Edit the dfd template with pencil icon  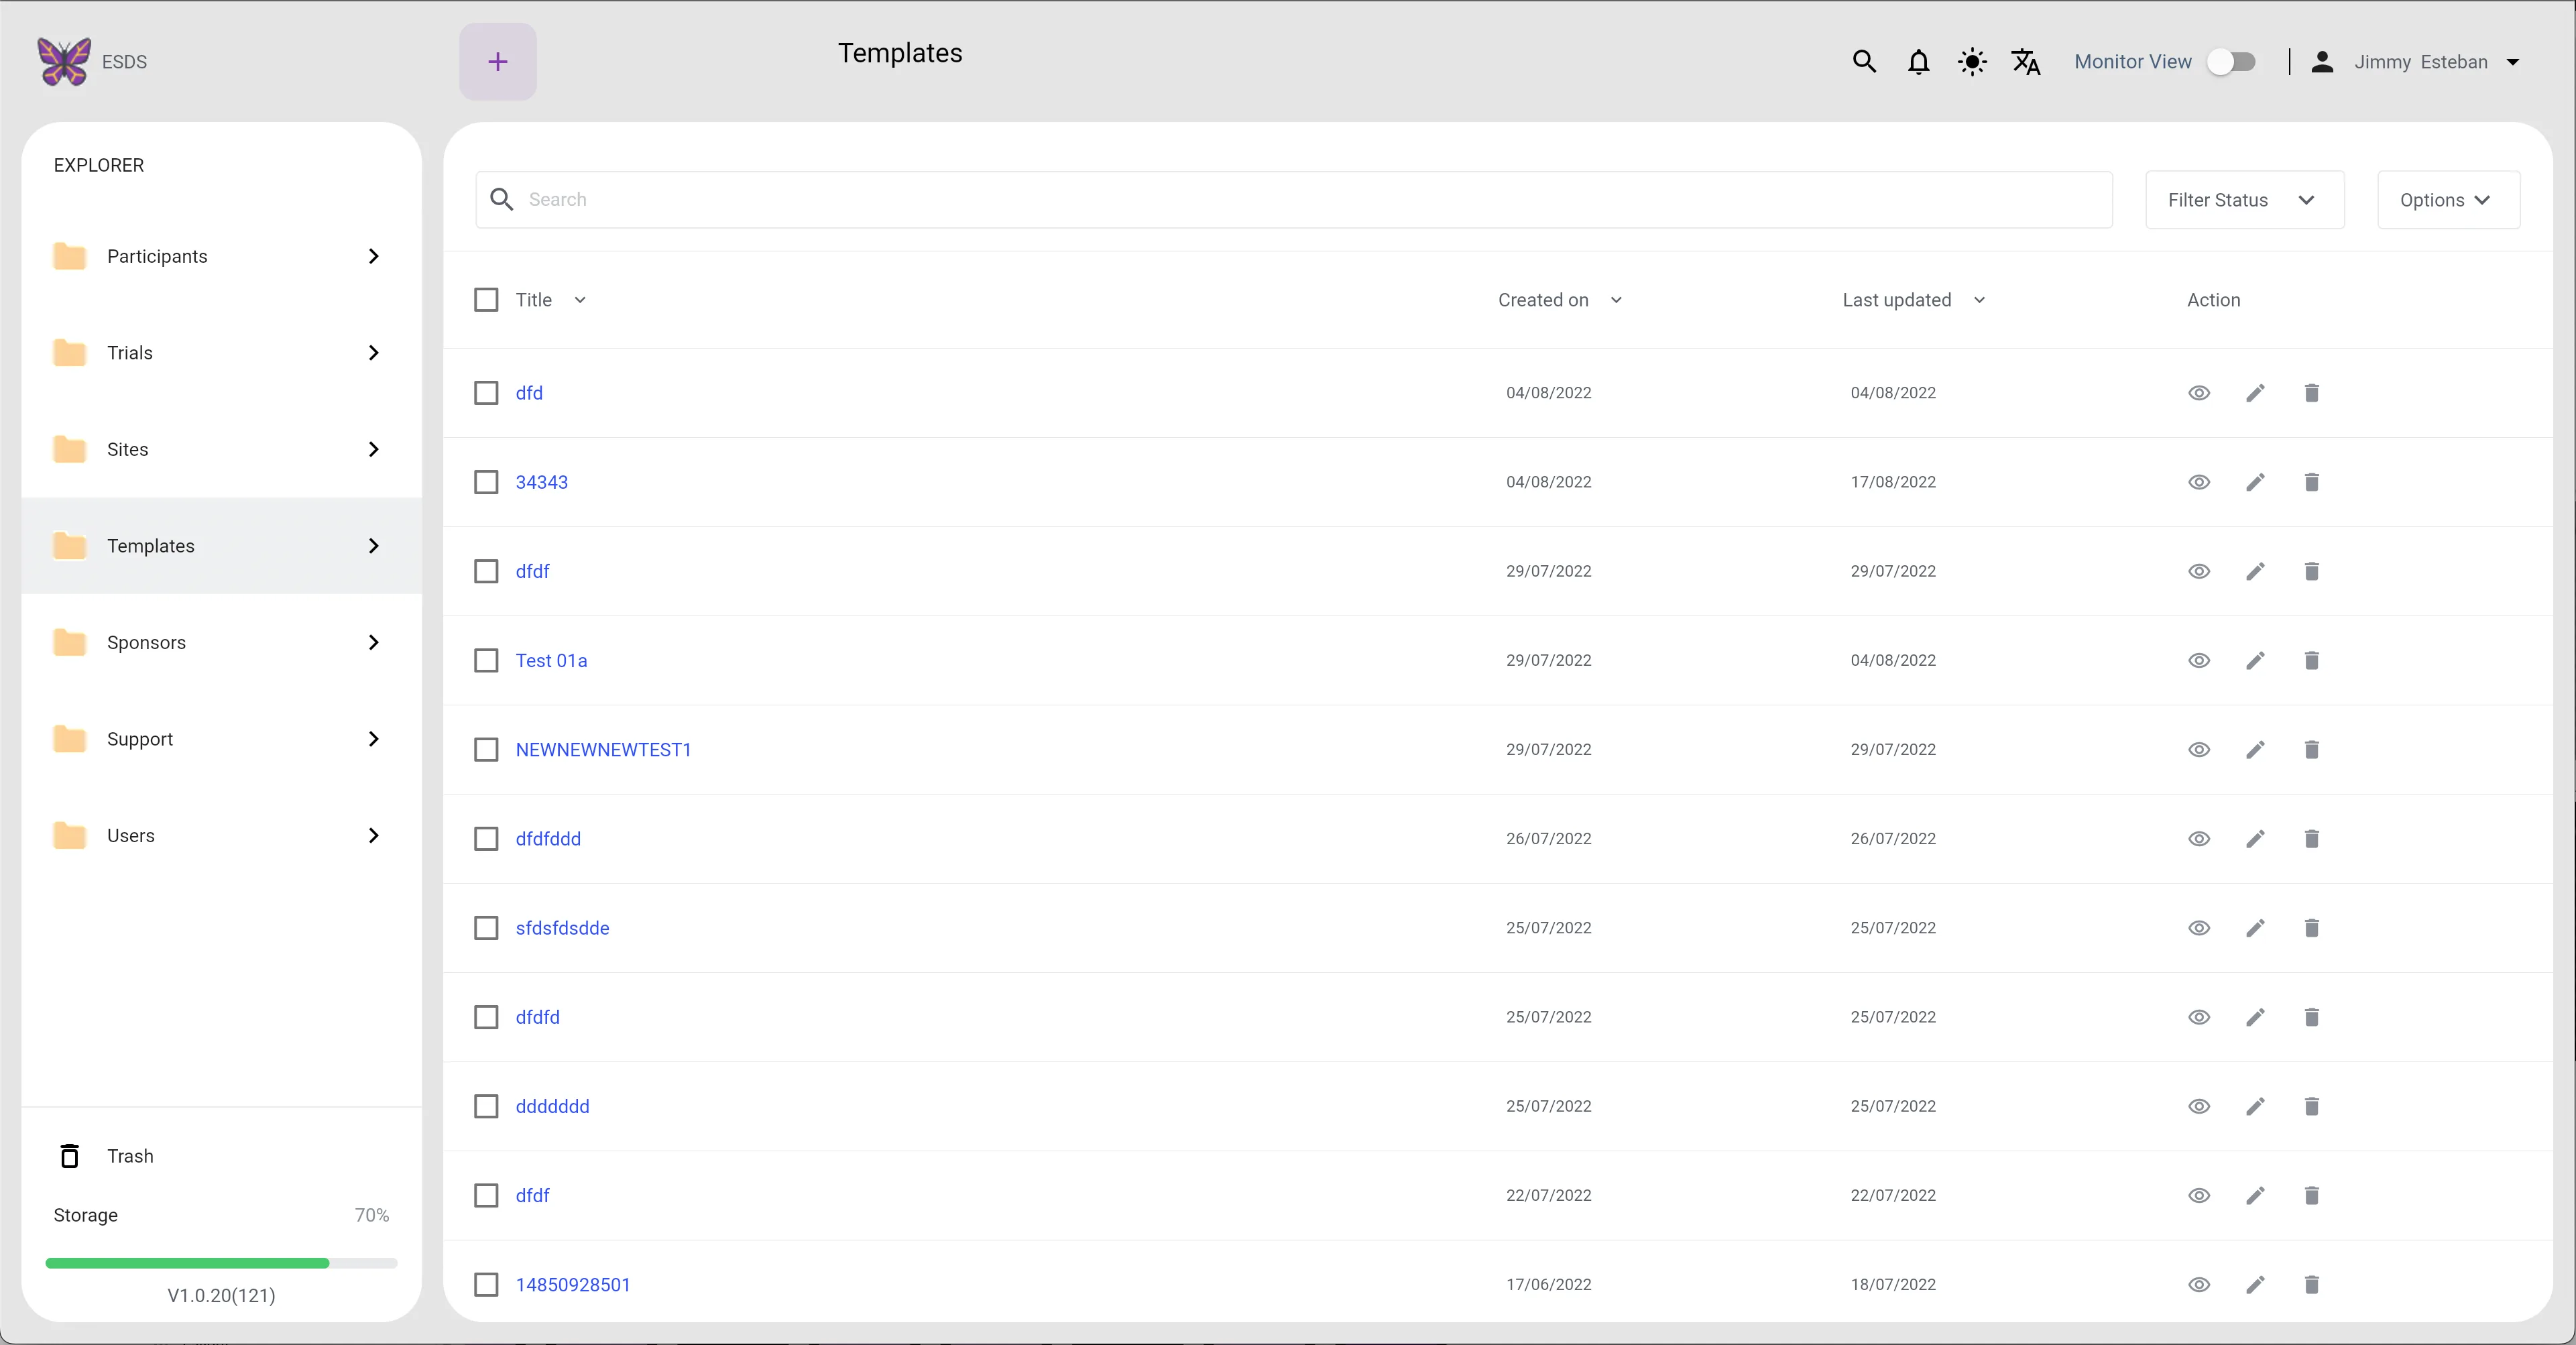tap(2255, 393)
